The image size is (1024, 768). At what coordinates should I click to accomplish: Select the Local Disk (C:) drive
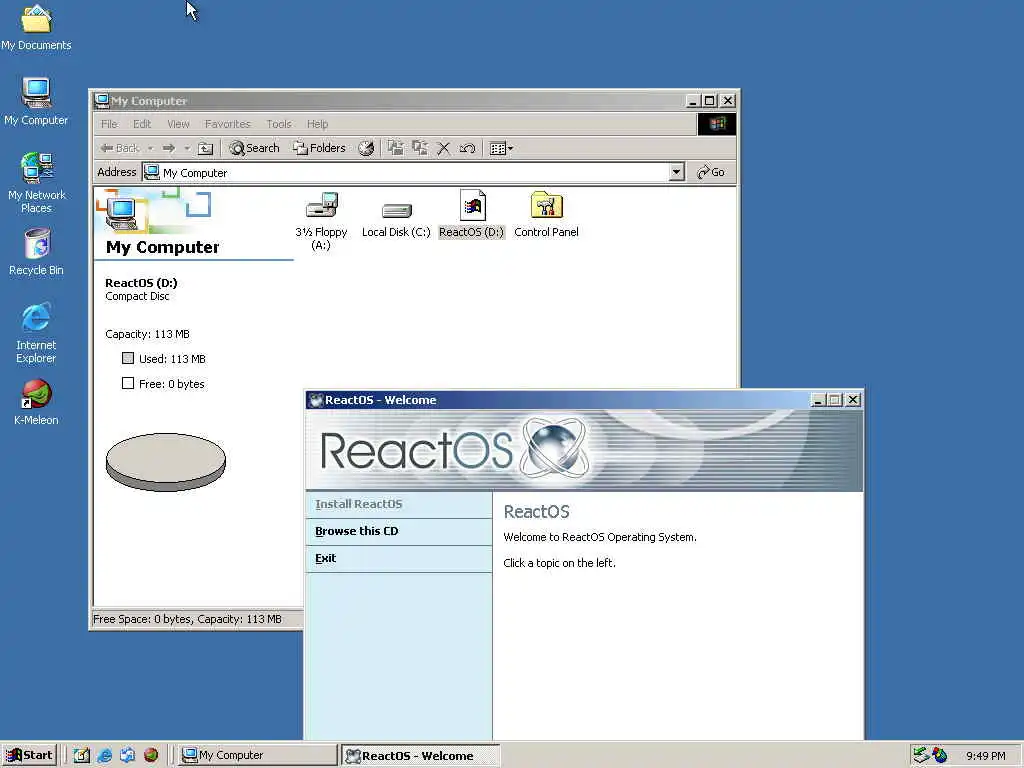396,221
